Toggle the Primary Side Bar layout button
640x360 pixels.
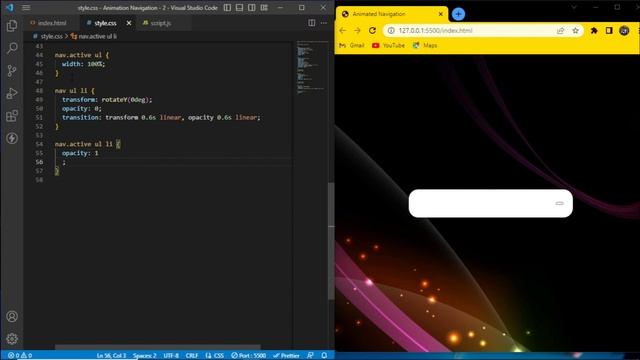click(227, 7)
